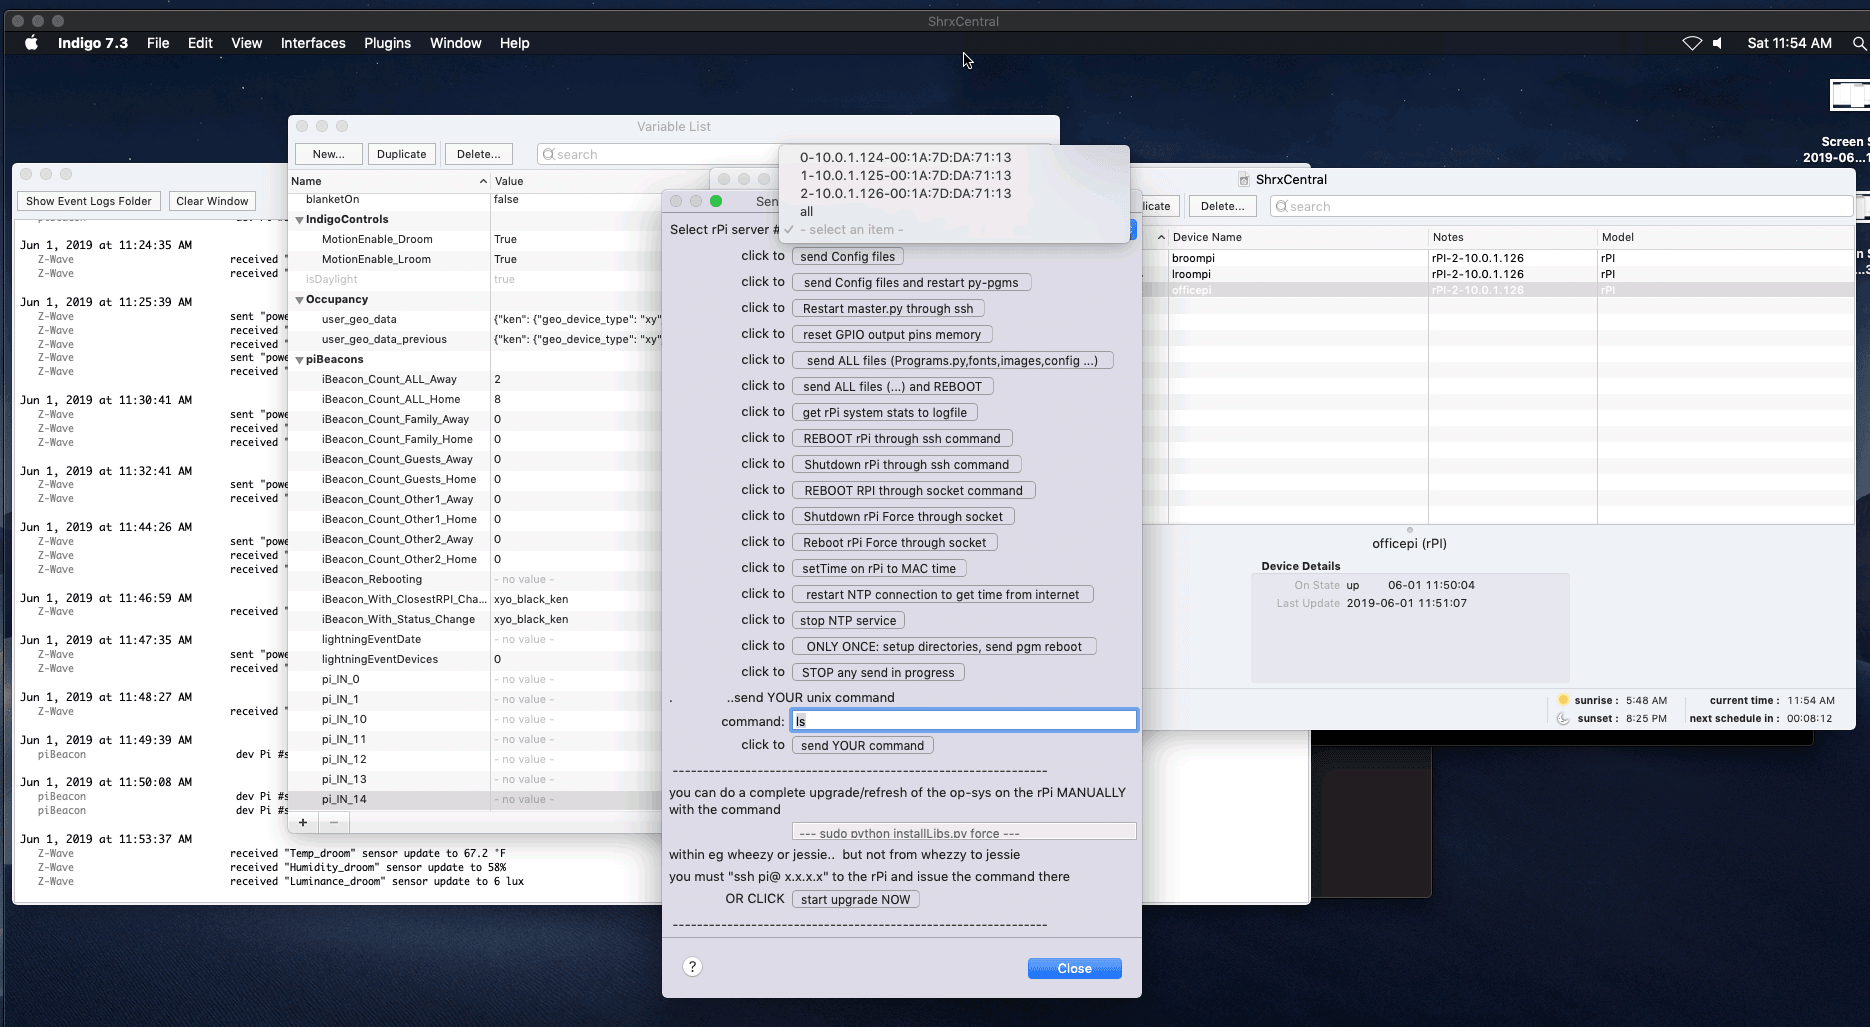Collapse the Occupancy variable folder
Viewport: 1870px width, 1027px height.
click(299, 300)
